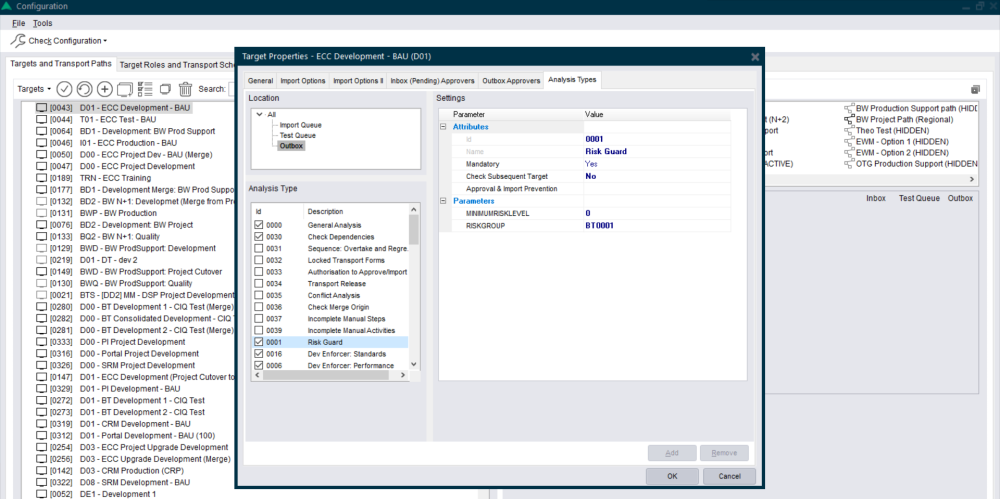Click the checkmark icon in Targets toolbar
Viewport: 1000px width, 499px height.
coord(65,89)
